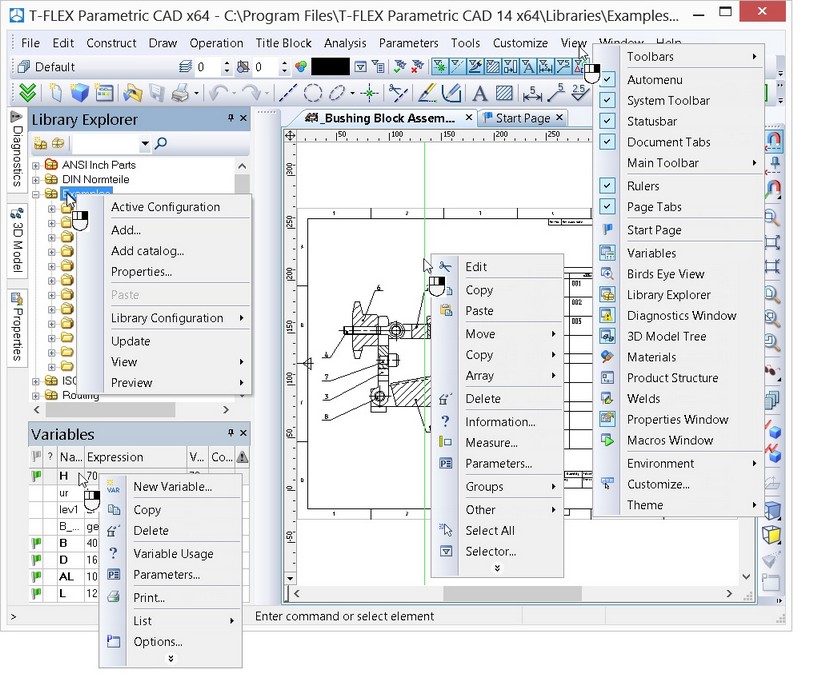Toggle the Document Tabs checkbox
This screenshot has height=686, width=818.
(x=607, y=142)
